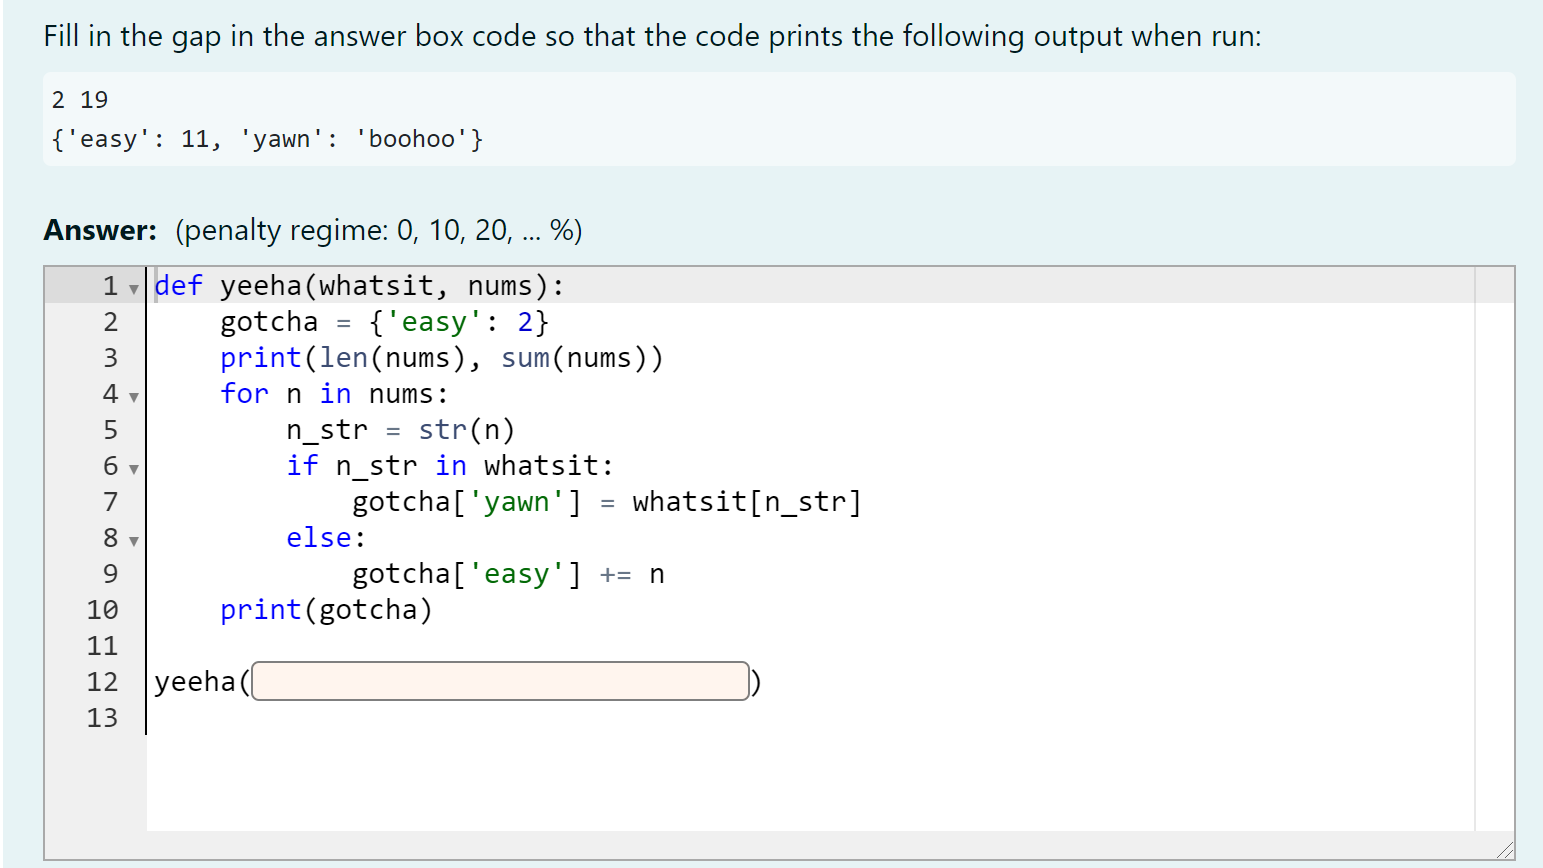Click line number 10 in the gutter
This screenshot has width=1543, height=868.
[103, 609]
